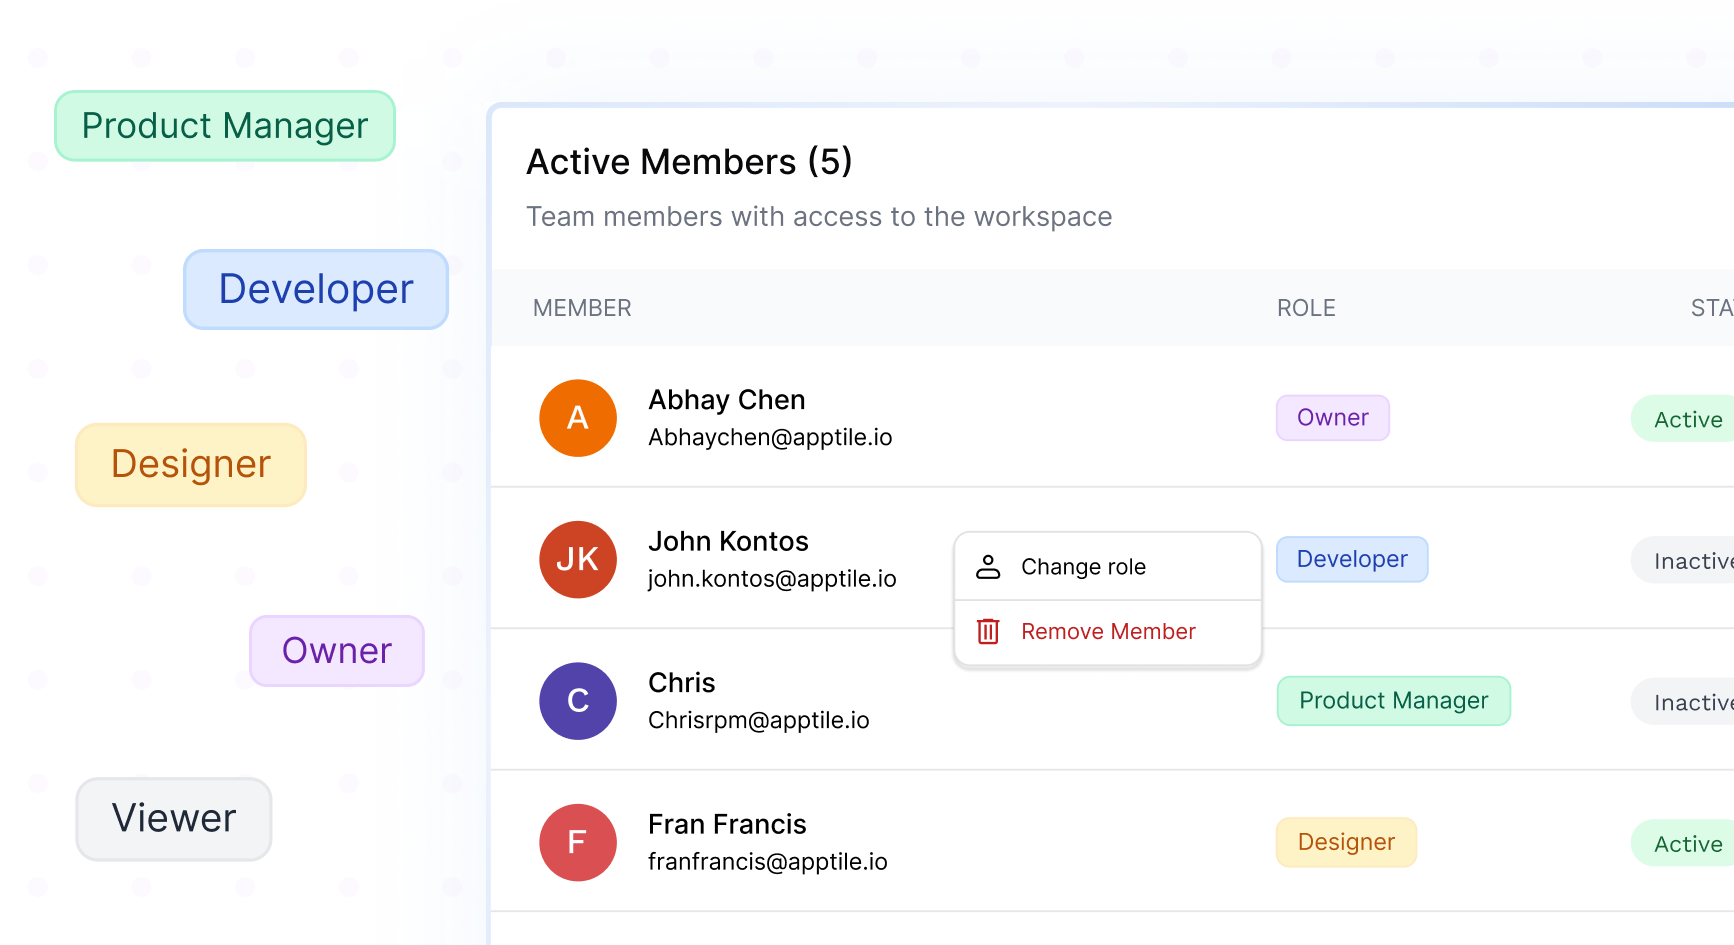Choose Remove Member from the context menu
This screenshot has height=945, width=1734.
point(1108,632)
